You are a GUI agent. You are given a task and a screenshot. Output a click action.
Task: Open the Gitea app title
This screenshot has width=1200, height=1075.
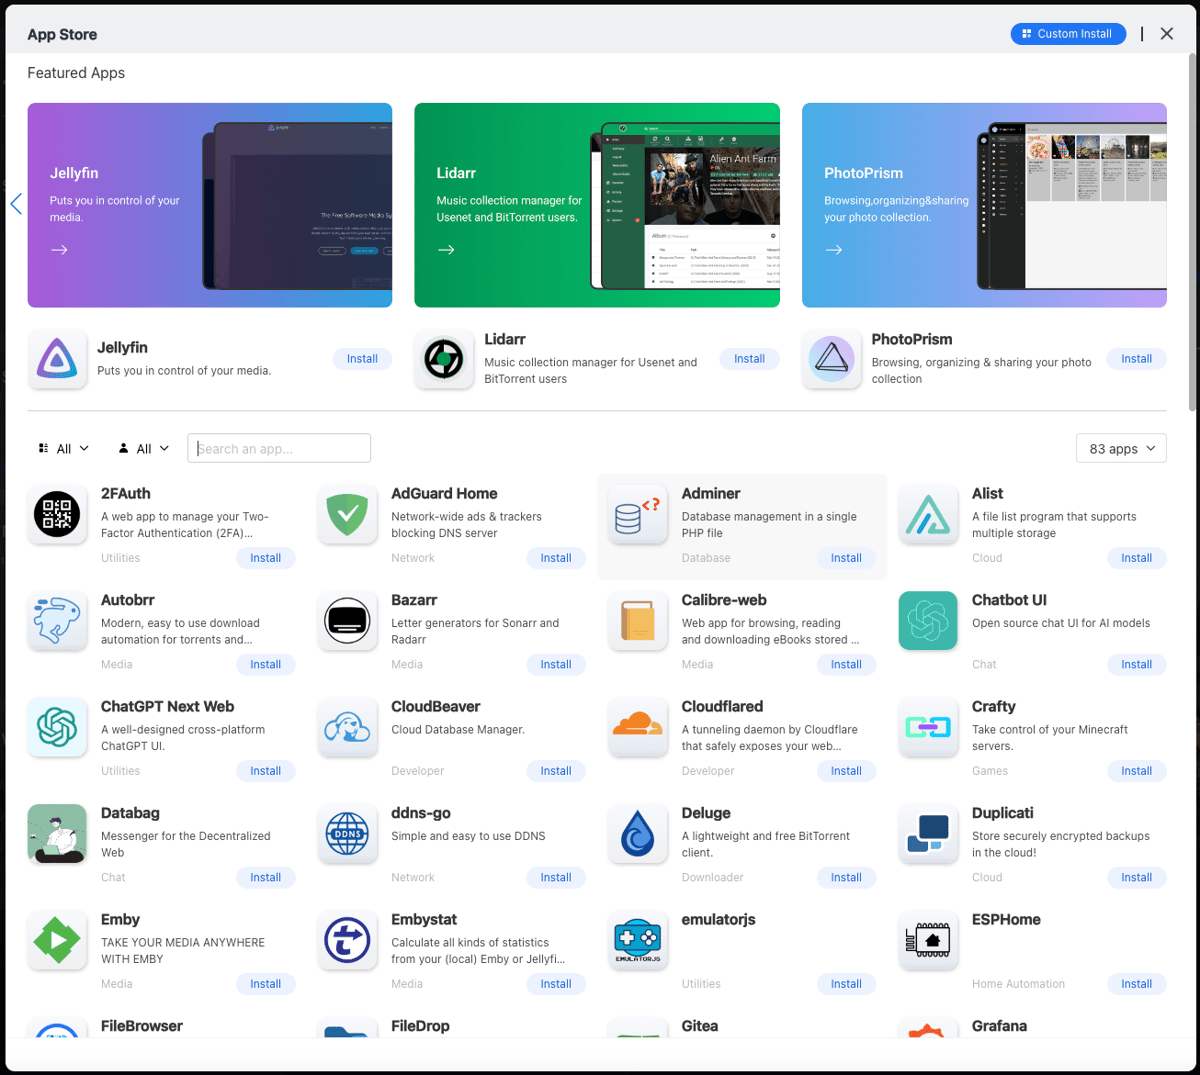[x=700, y=1026]
